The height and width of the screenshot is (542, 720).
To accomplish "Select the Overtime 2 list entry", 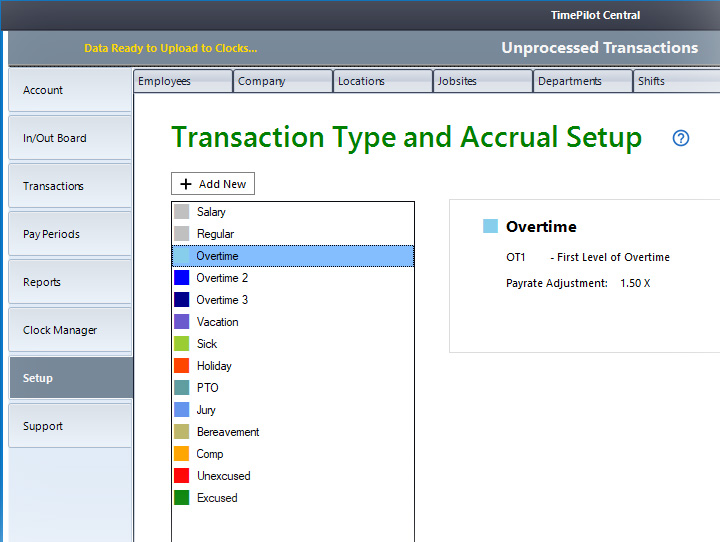I will click(222, 278).
